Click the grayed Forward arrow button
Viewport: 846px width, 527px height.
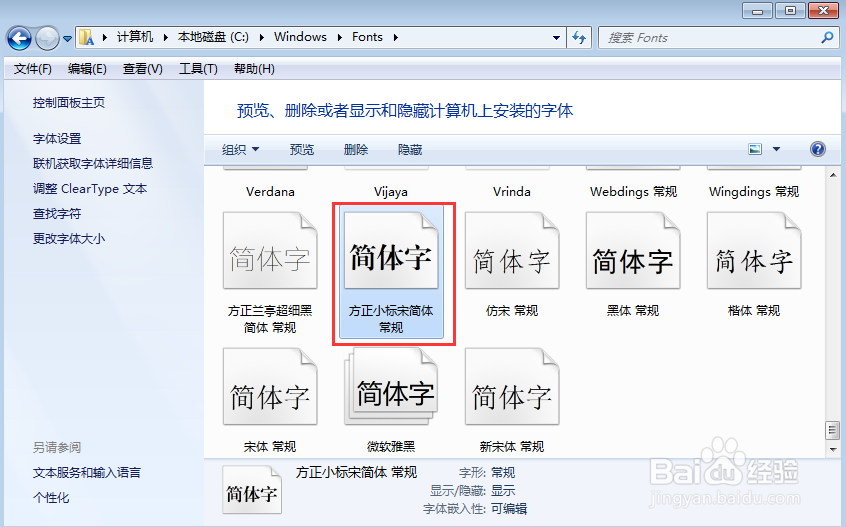click(47, 38)
